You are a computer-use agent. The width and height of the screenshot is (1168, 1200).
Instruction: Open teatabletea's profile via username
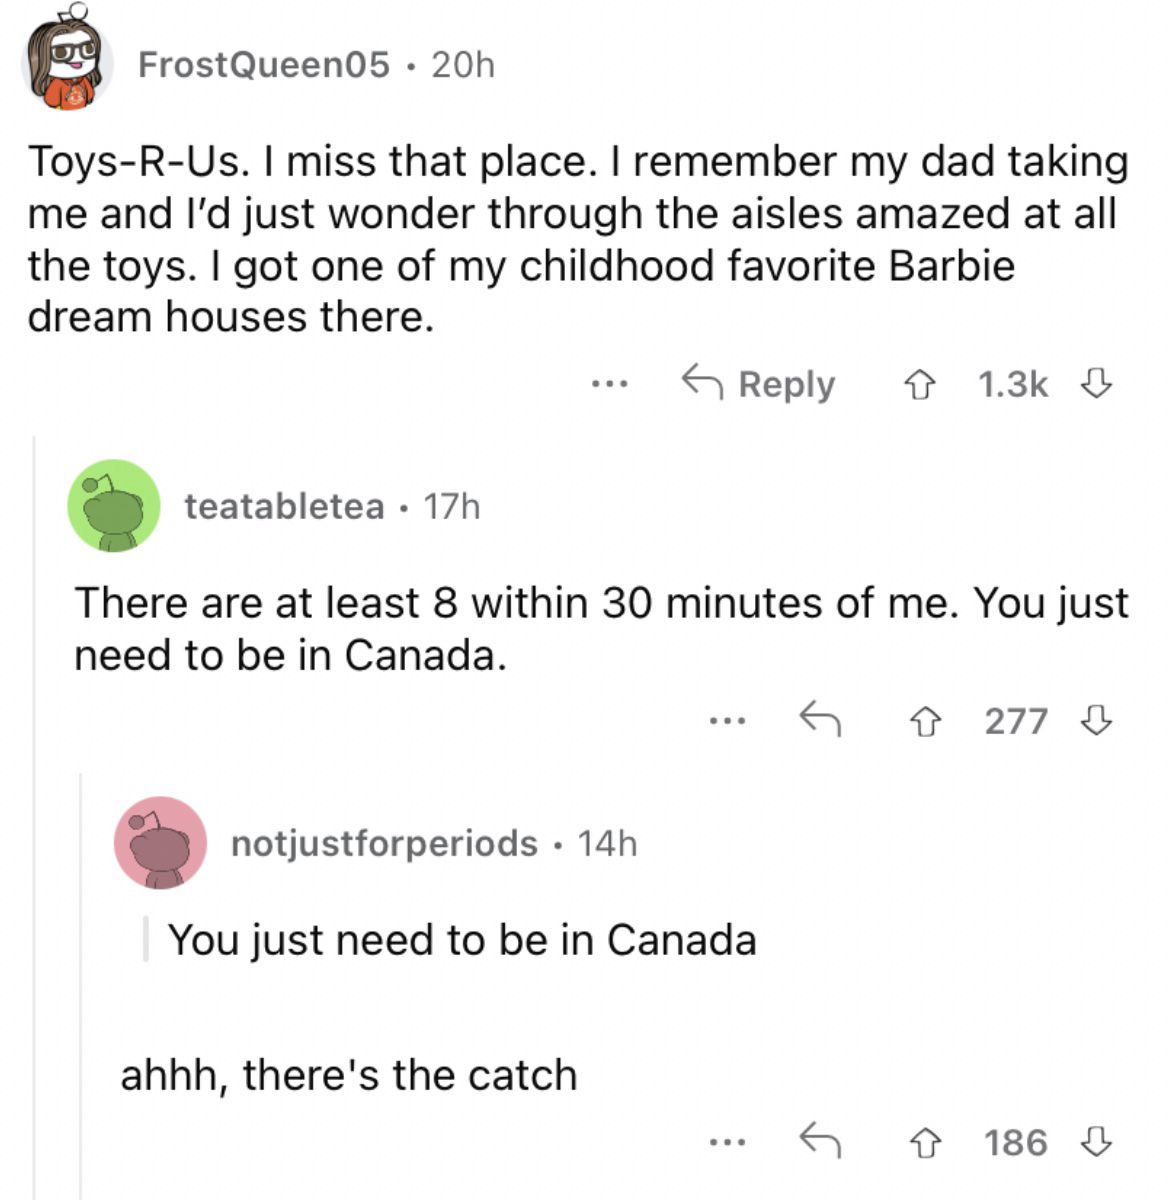pyautogui.click(x=284, y=506)
